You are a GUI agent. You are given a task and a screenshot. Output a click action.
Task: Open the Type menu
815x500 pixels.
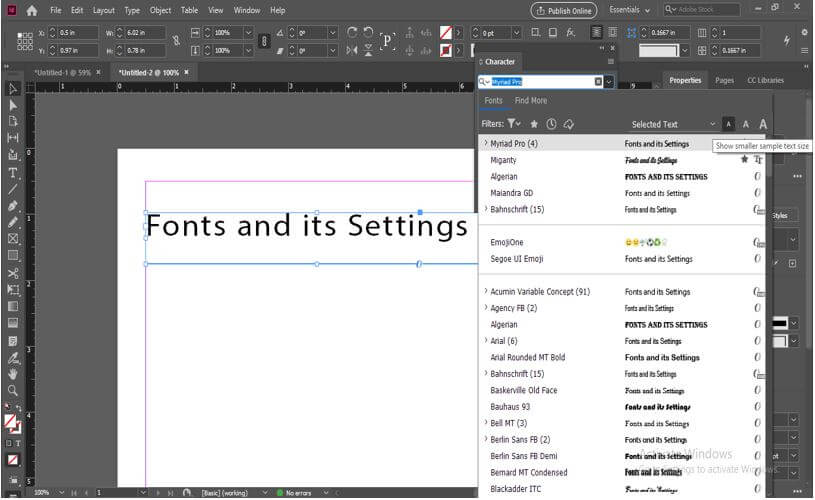pyautogui.click(x=132, y=10)
